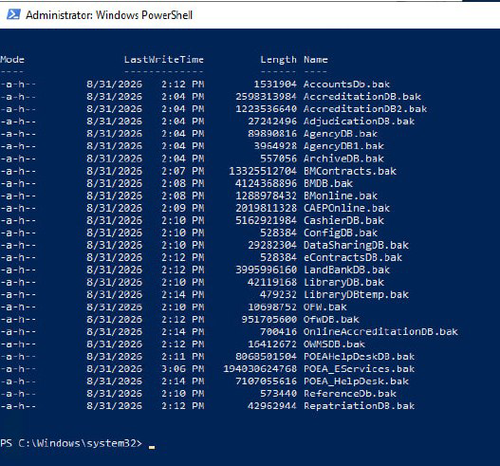Click the eContractsDB.bak file name

pyautogui.click(x=353, y=258)
